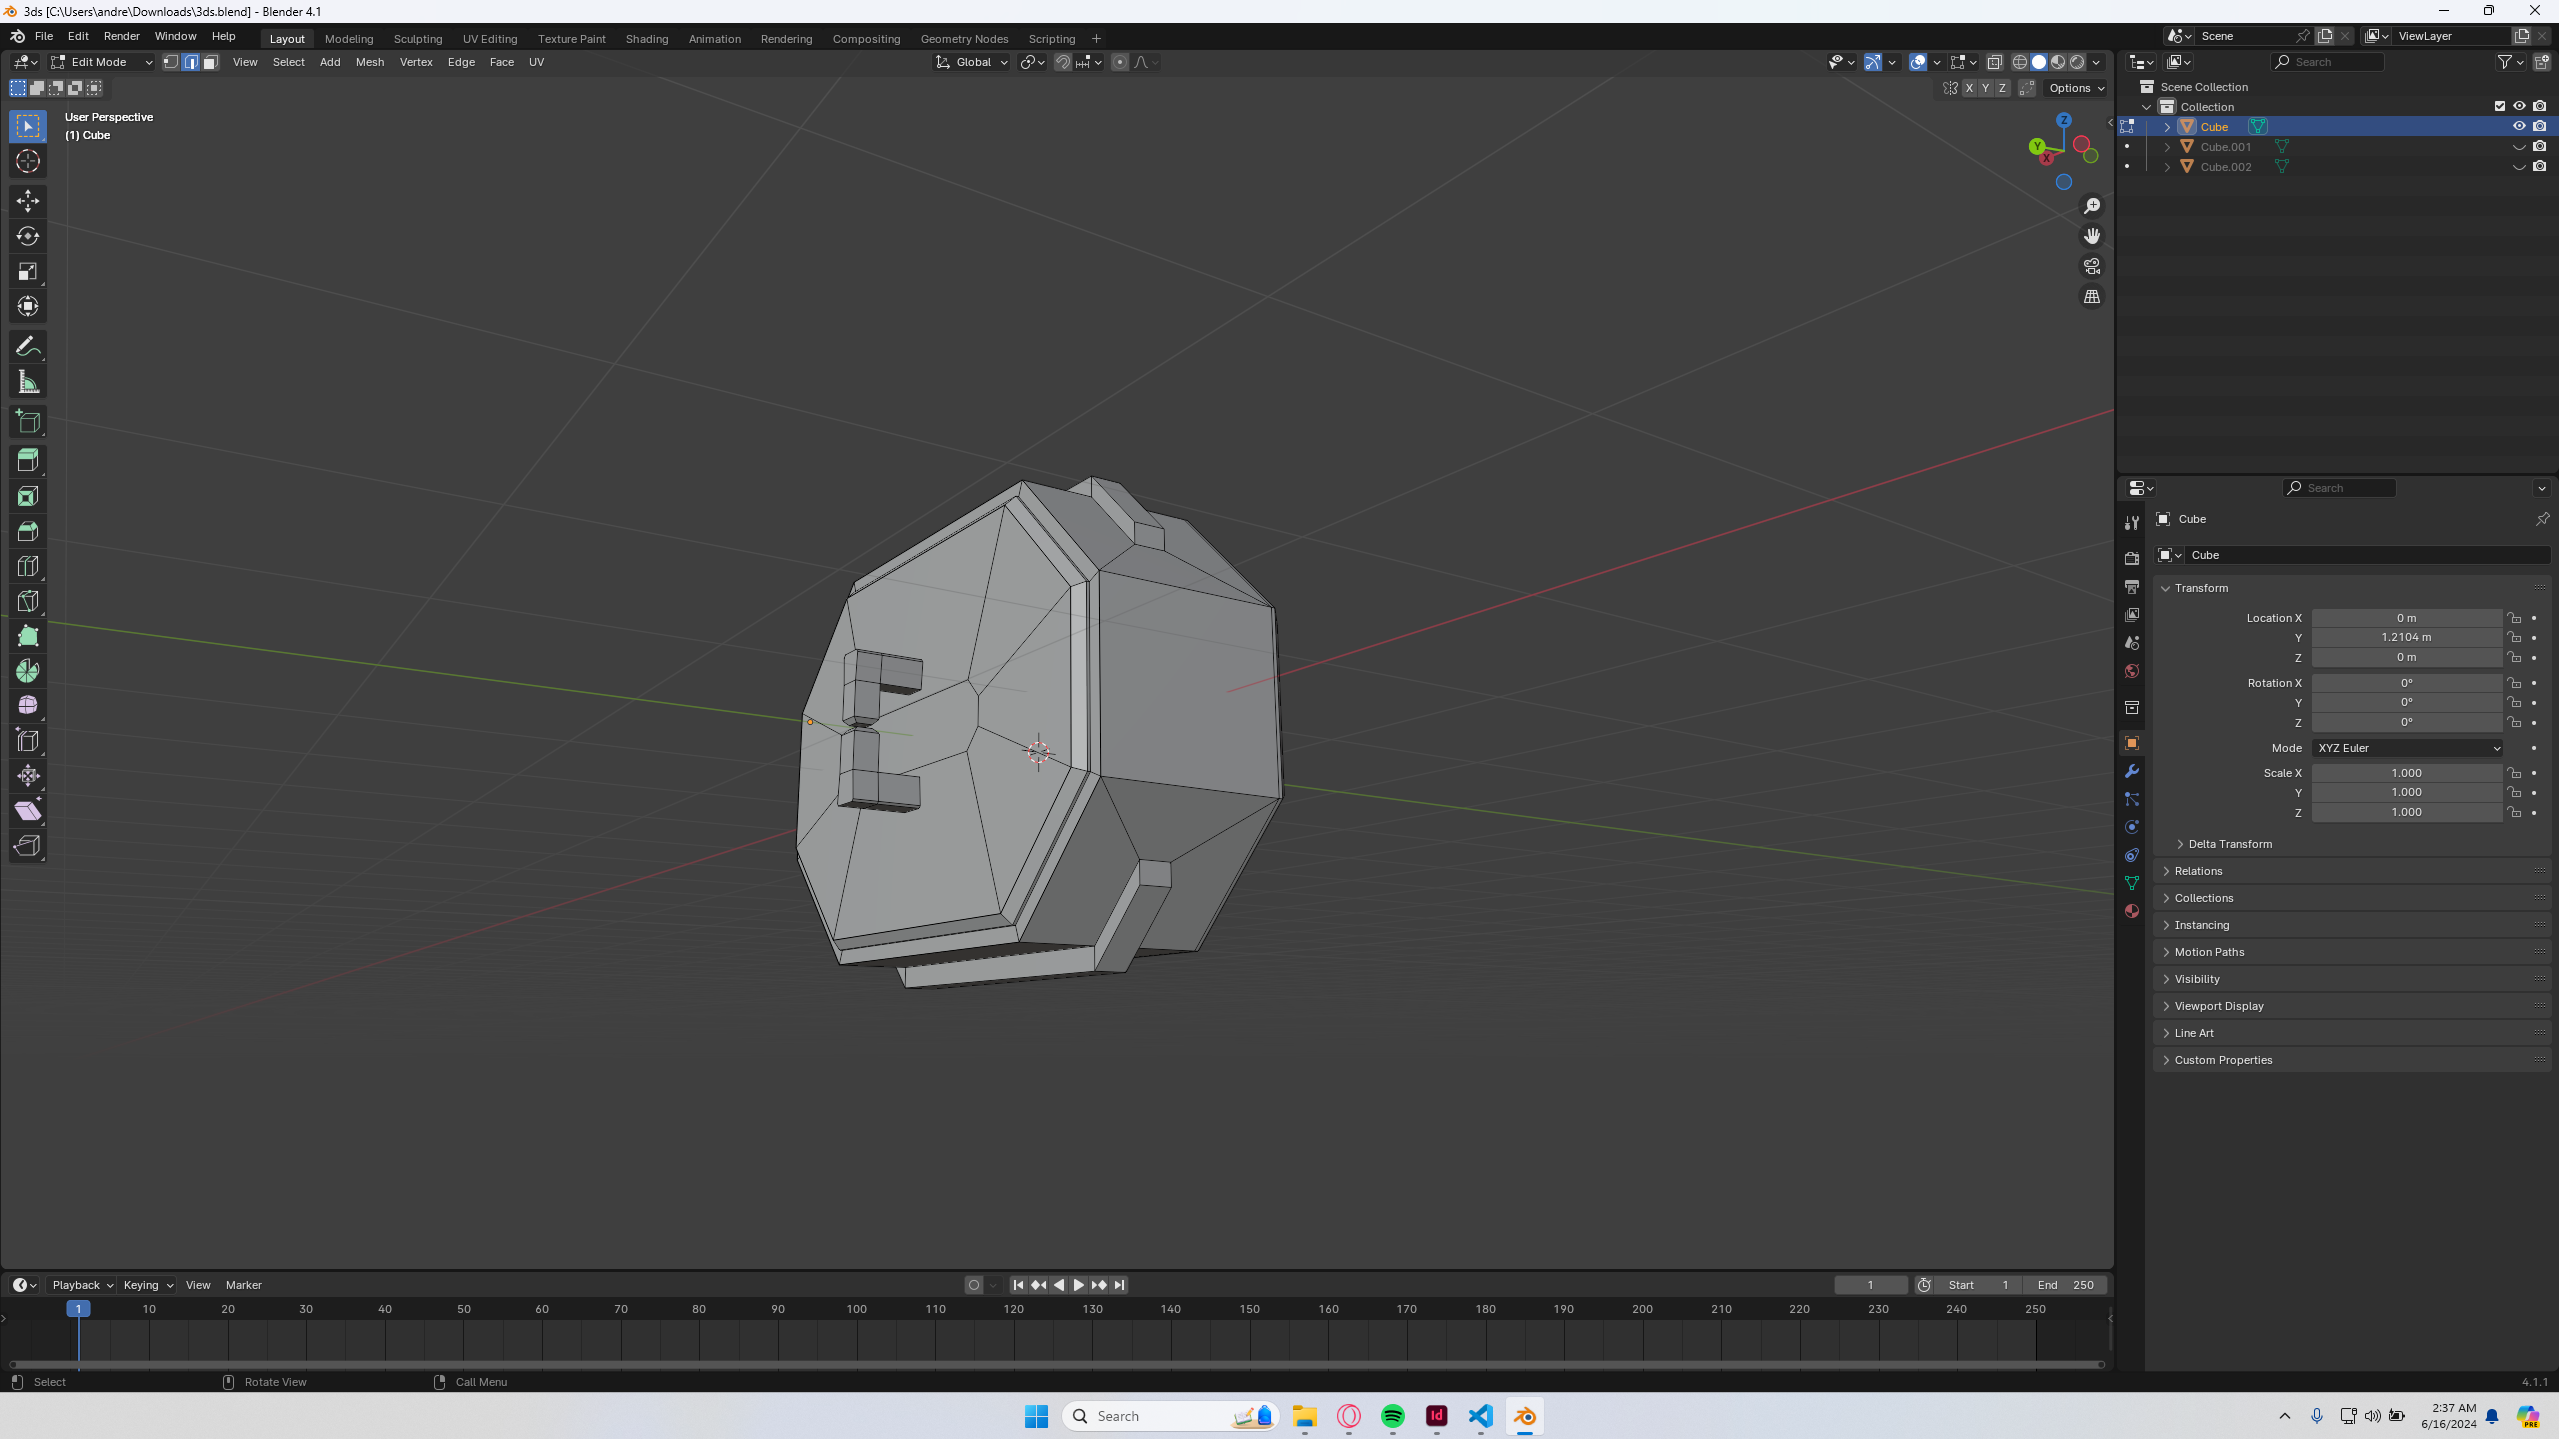The height and width of the screenshot is (1439, 2559).
Task: Click the Marker button in timeline
Action: (x=244, y=1285)
